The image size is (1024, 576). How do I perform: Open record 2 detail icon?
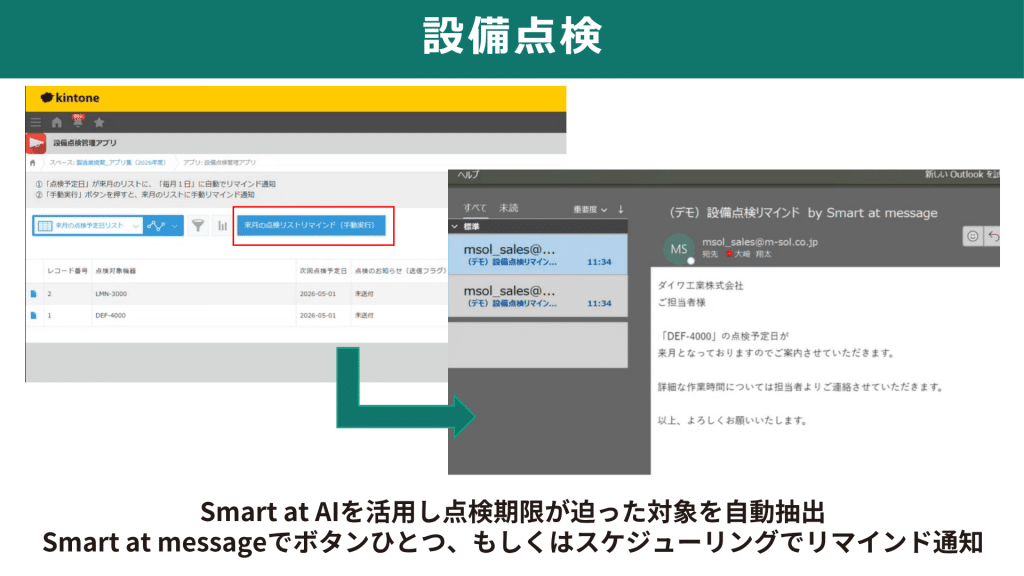coord(34,294)
